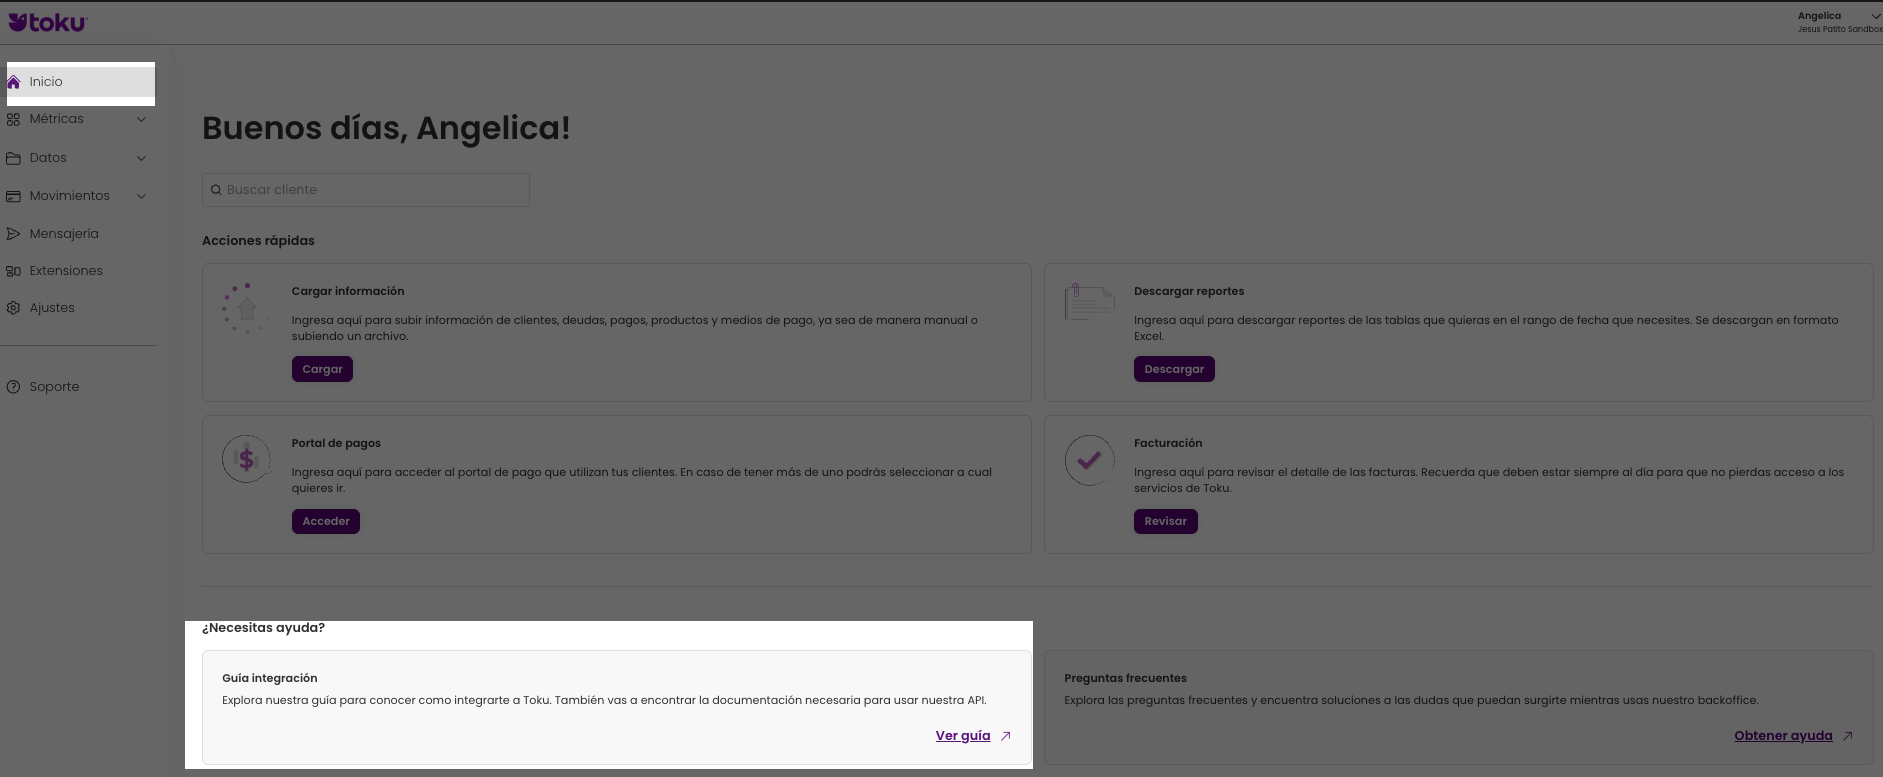Click the Facturación checkmark icon
1883x777 pixels.
tap(1089, 460)
